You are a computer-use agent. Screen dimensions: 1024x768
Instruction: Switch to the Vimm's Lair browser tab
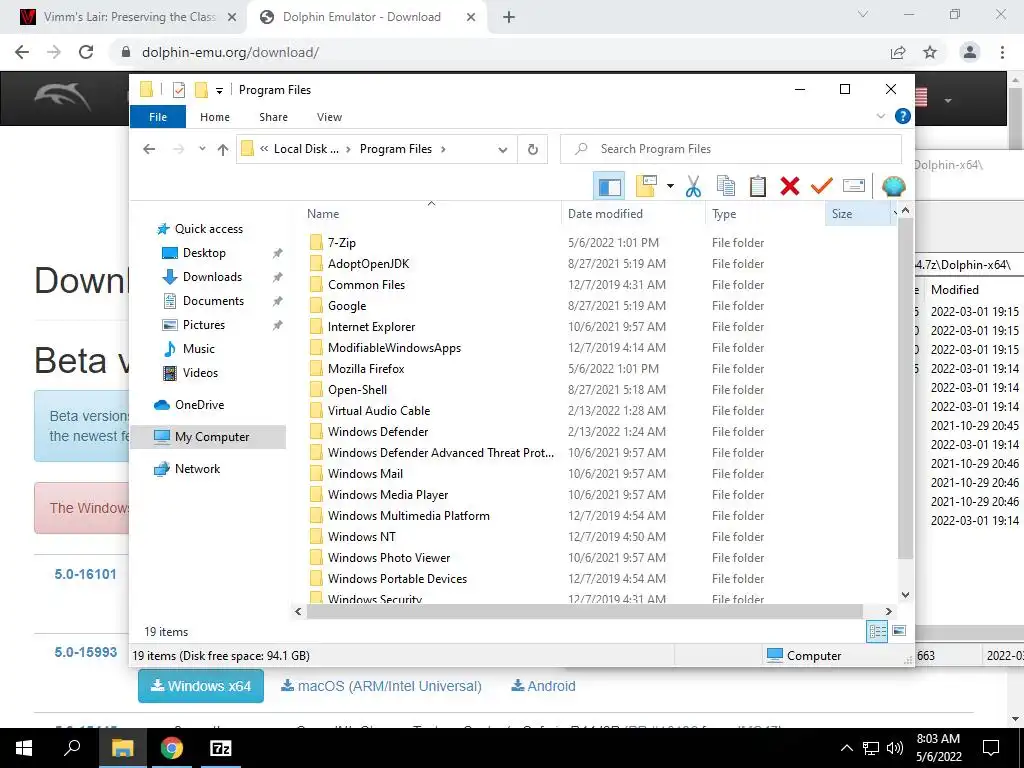129,17
